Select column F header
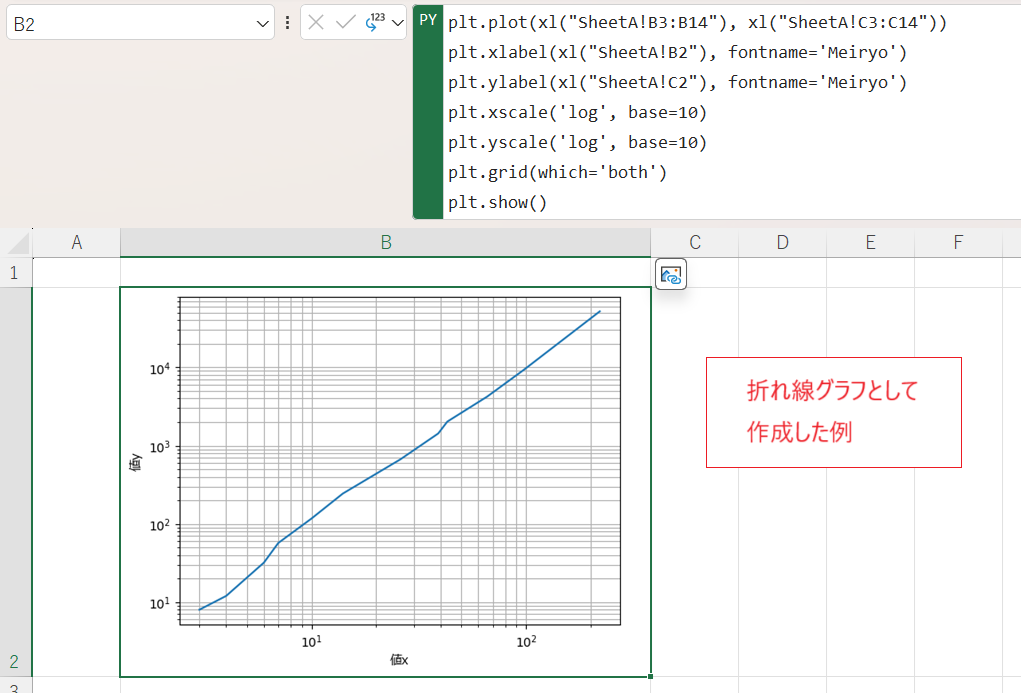Viewport: 1021px width, 693px height. 958,241
